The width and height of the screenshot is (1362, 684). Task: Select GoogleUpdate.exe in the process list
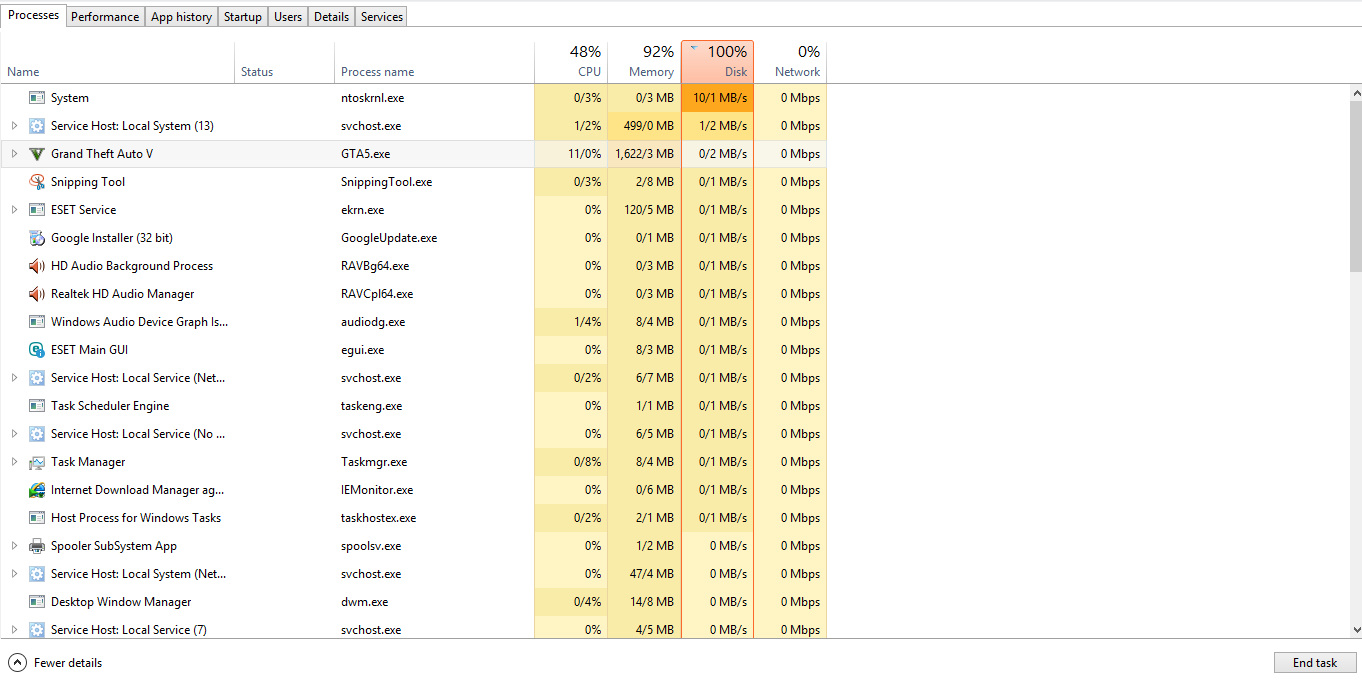pos(389,238)
